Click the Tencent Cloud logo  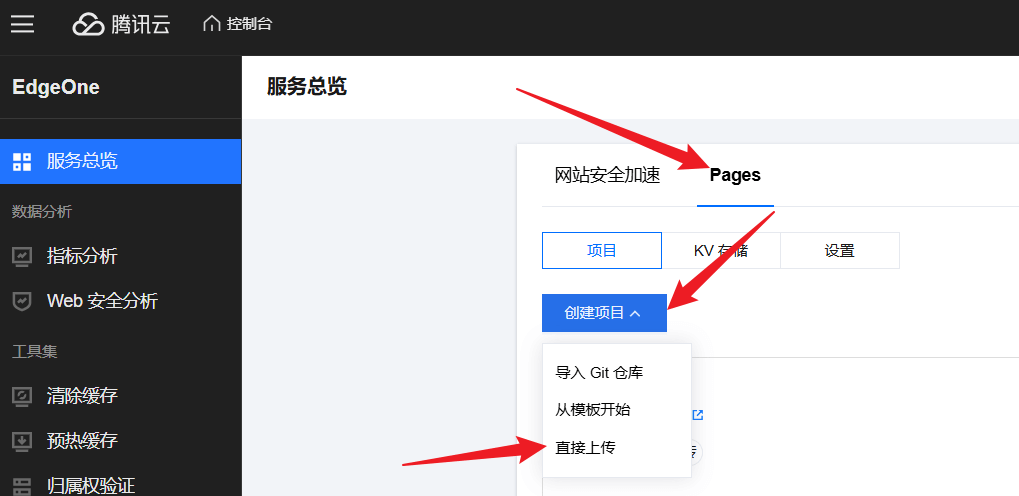tap(121, 24)
